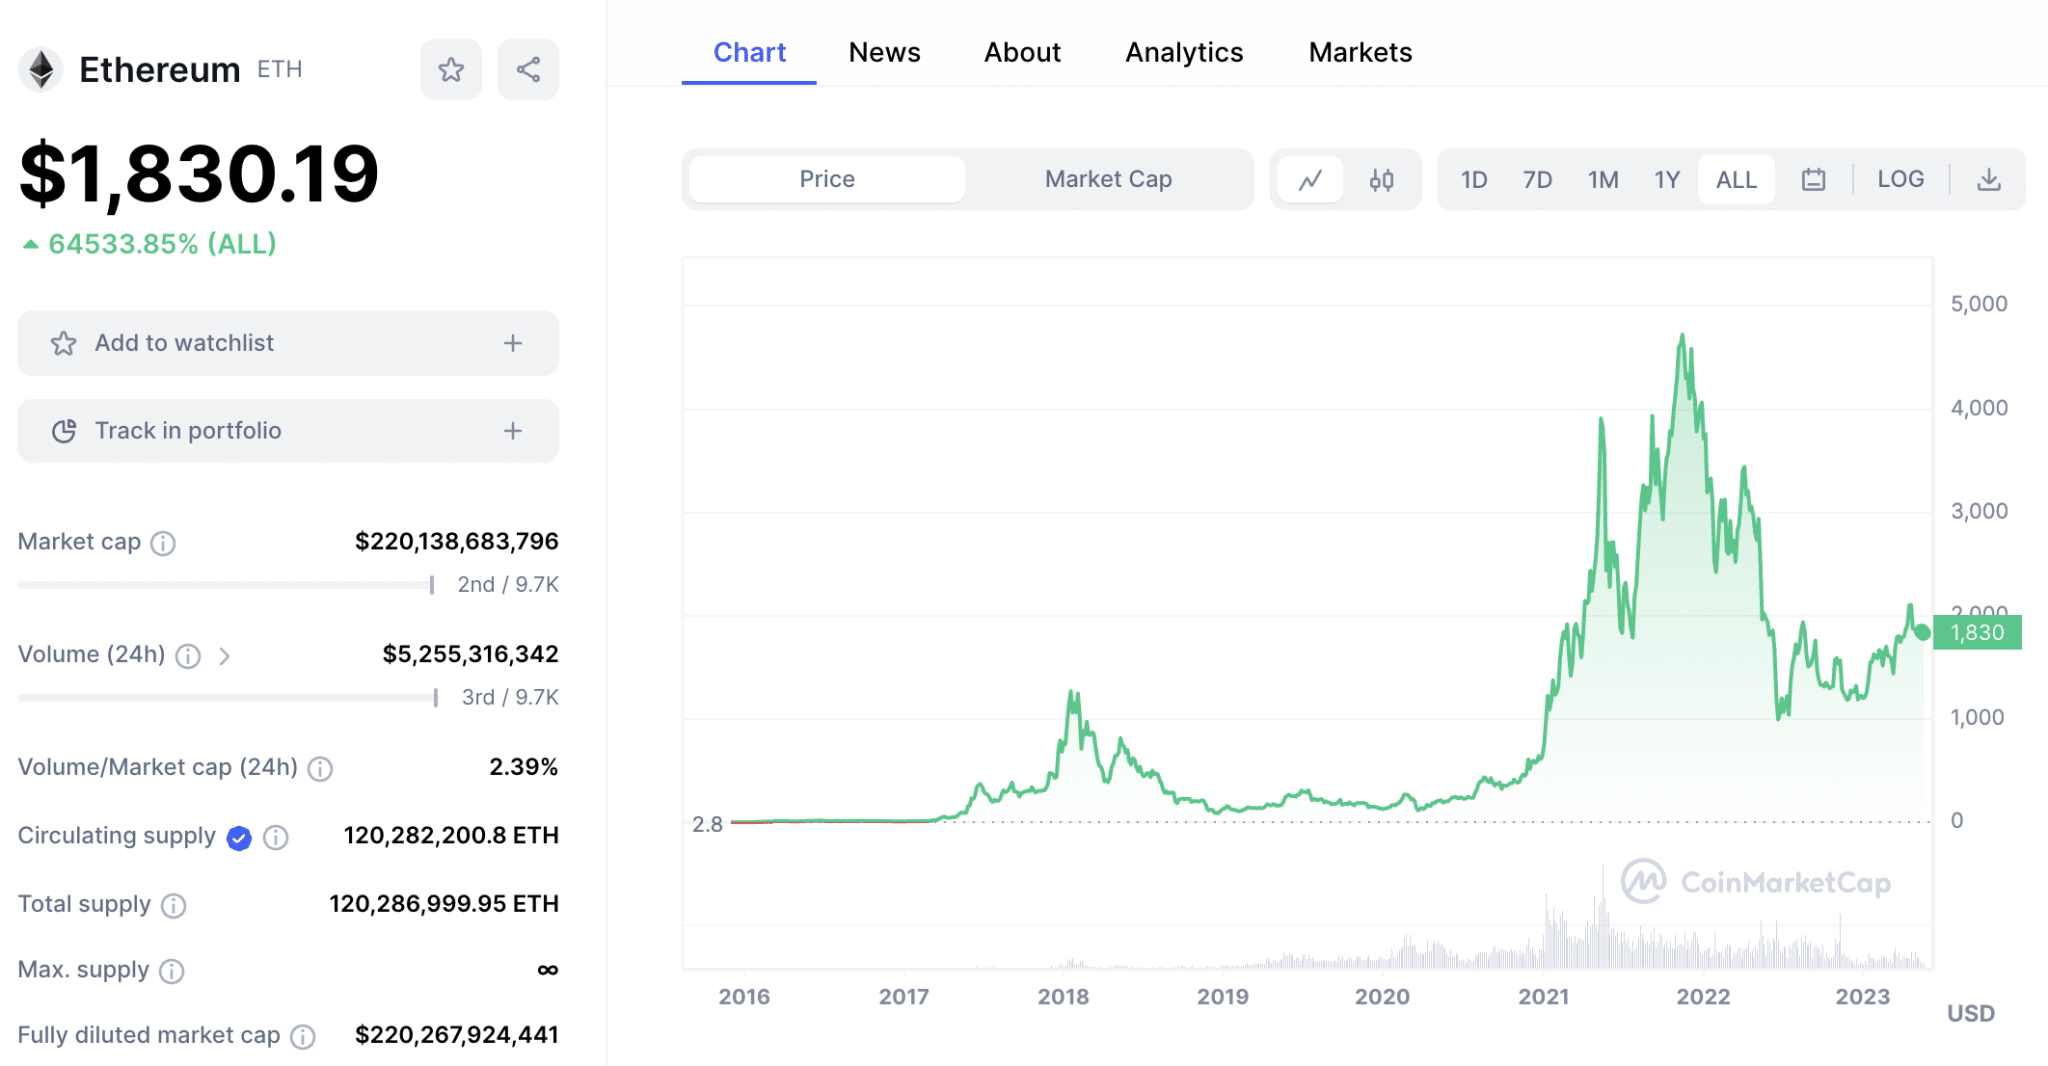Click the Volume/Market cap info icon
Viewport: 2048px width, 1066px height.
coord(320,768)
